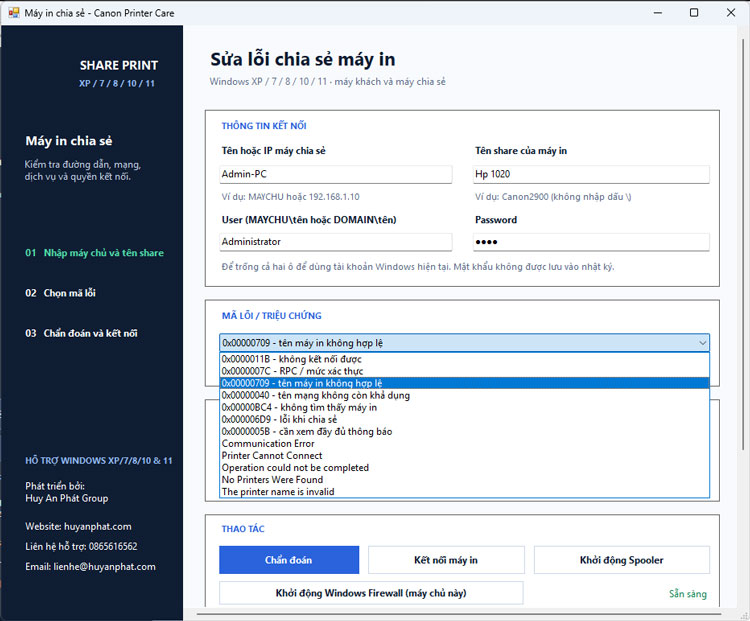Click Kết nối máy in button

[446, 560]
